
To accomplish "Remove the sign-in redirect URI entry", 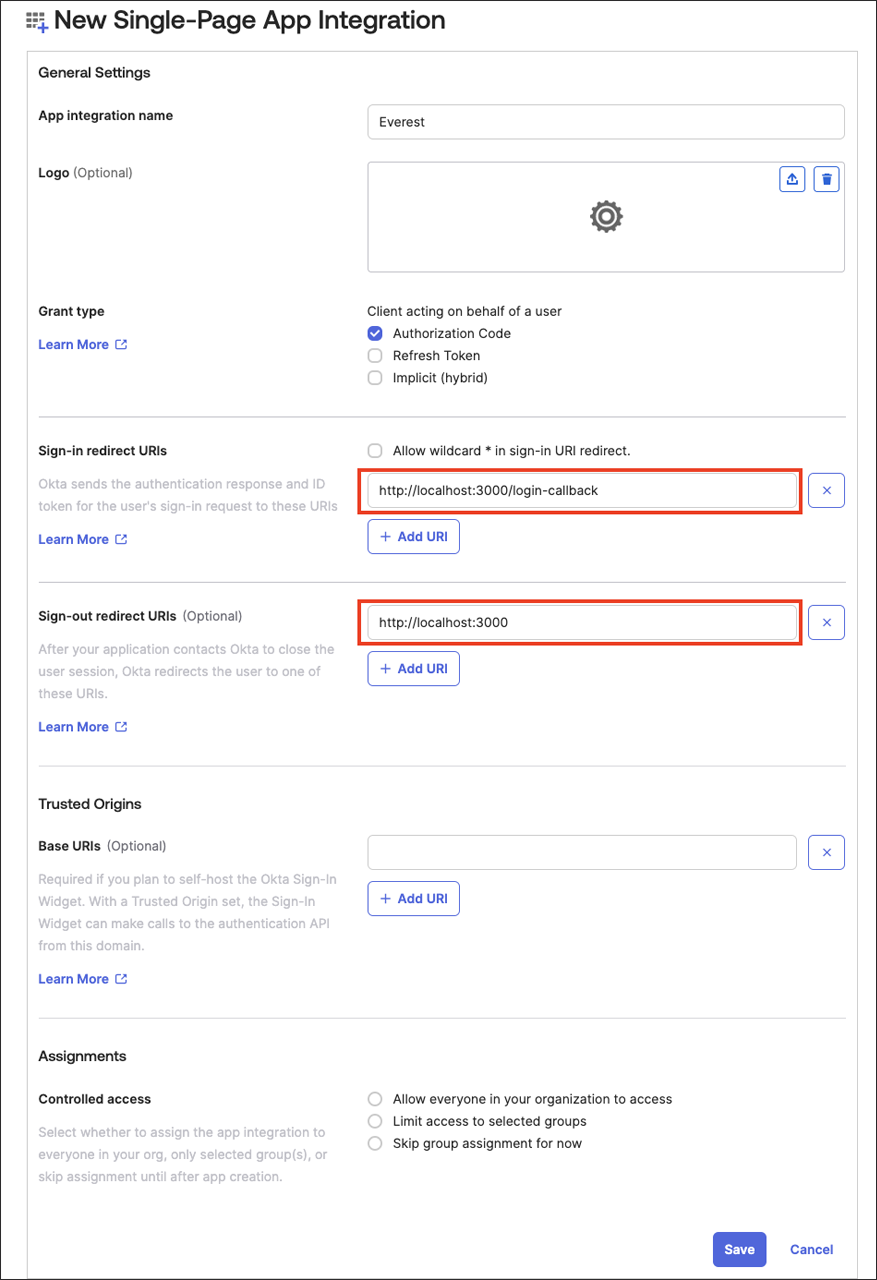I will click(826, 491).
